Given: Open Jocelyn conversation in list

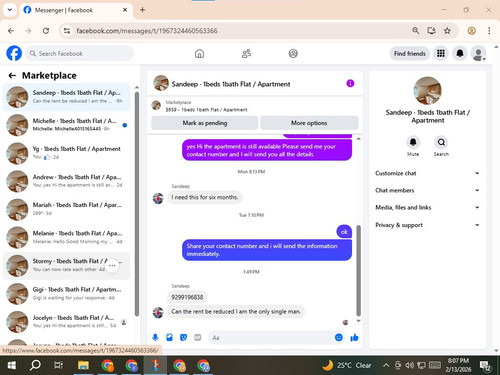Looking at the screenshot, I should [x=66, y=322].
